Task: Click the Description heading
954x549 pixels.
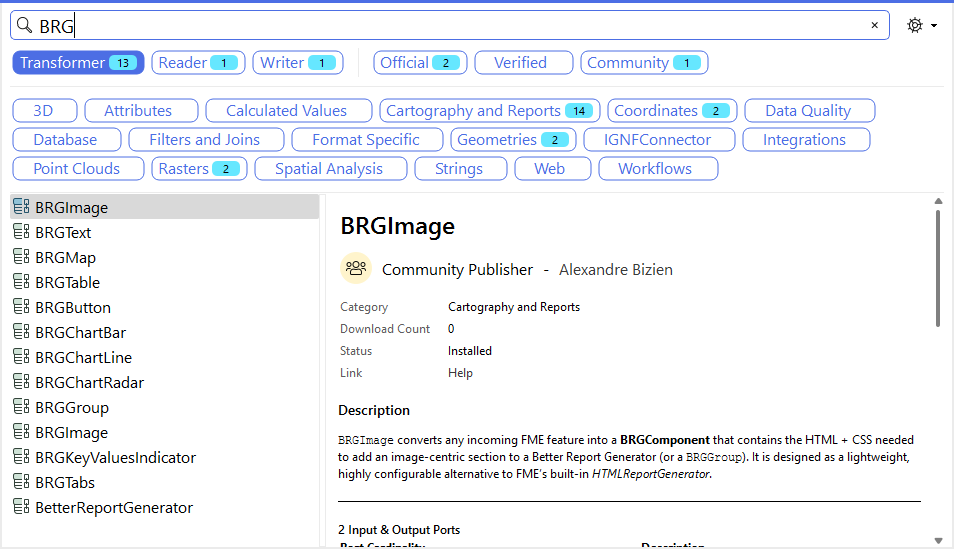Action: pyautogui.click(x=374, y=410)
